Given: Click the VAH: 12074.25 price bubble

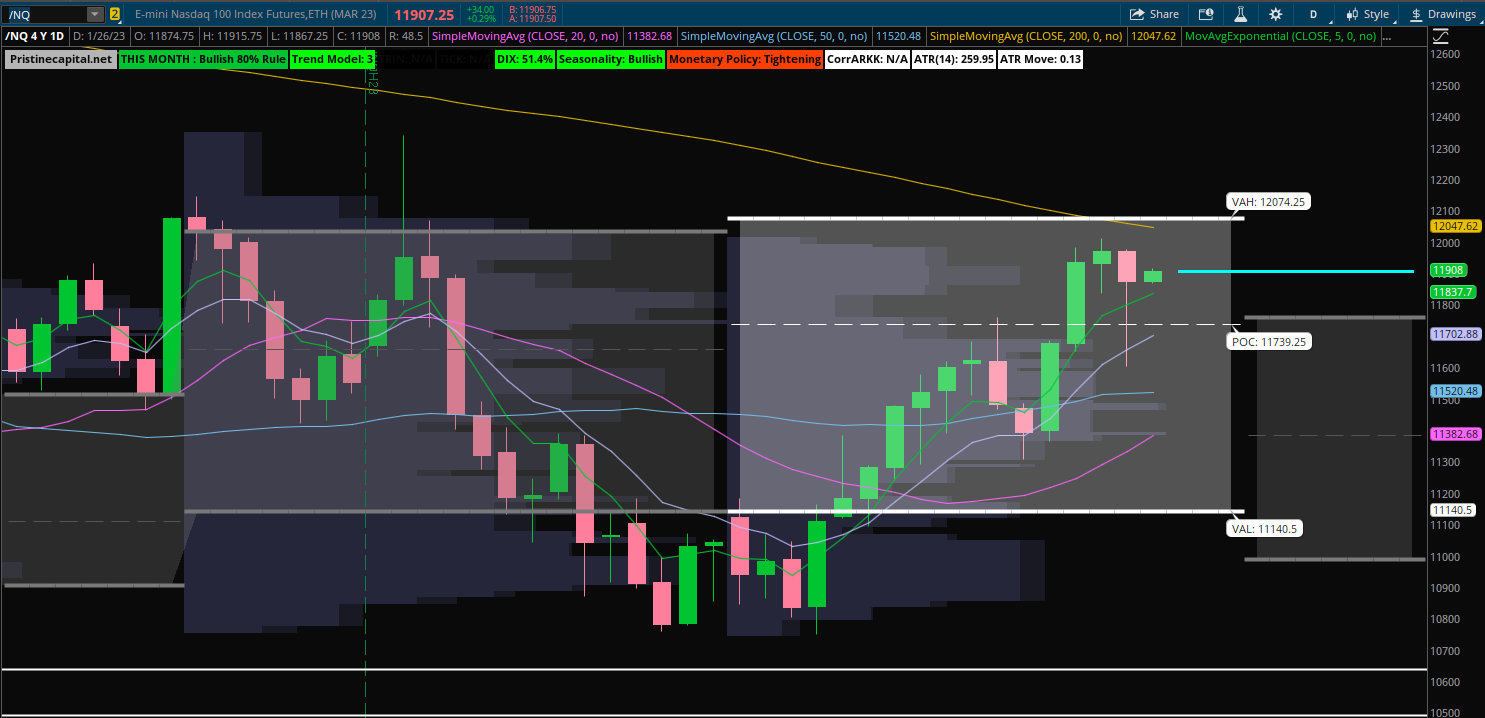Looking at the screenshot, I should [1270, 201].
